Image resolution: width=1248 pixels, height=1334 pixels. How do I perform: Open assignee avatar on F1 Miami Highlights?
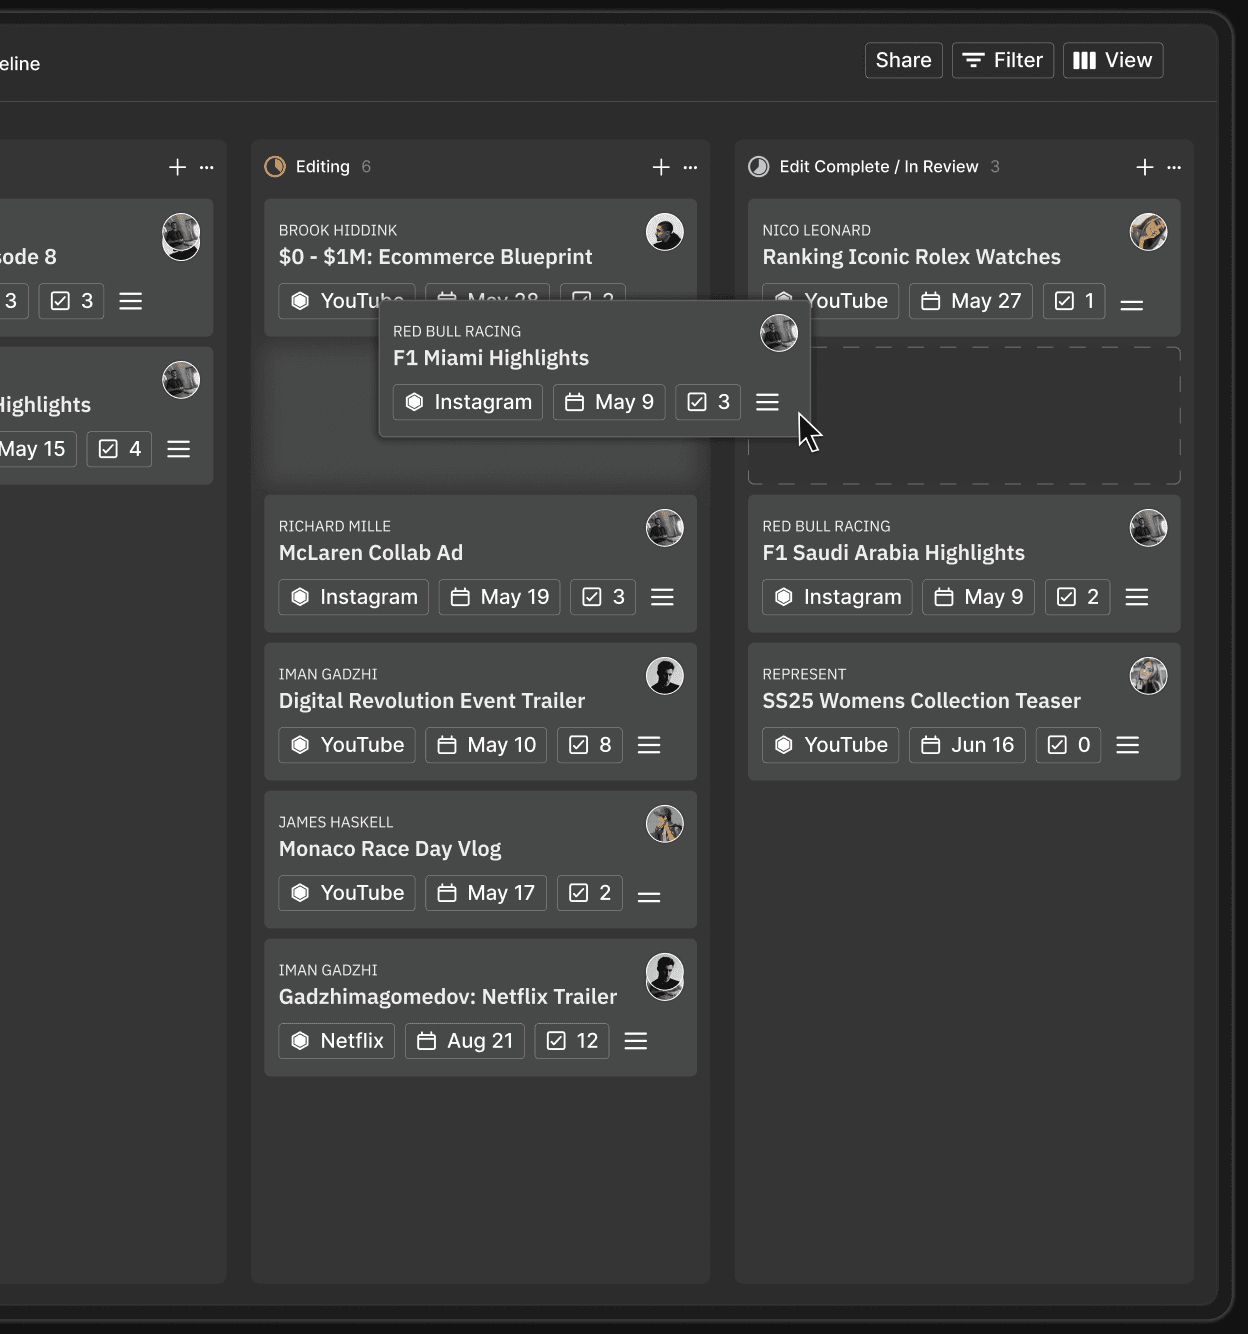click(x=779, y=333)
